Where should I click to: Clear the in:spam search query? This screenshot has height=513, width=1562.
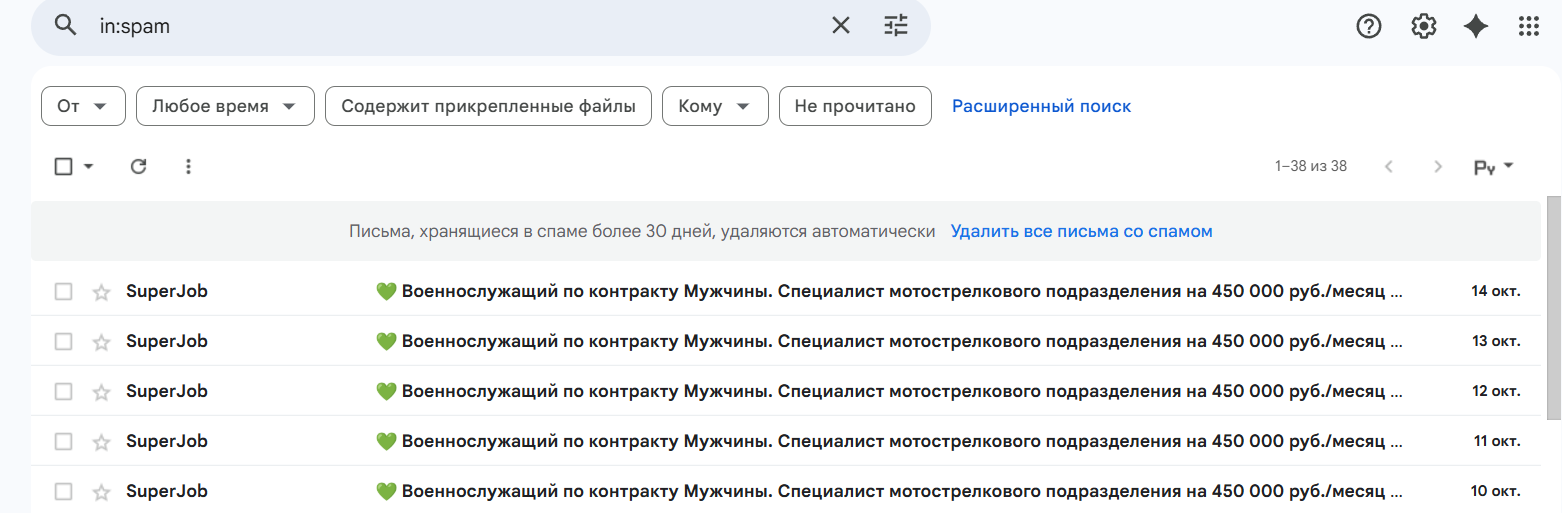point(841,26)
